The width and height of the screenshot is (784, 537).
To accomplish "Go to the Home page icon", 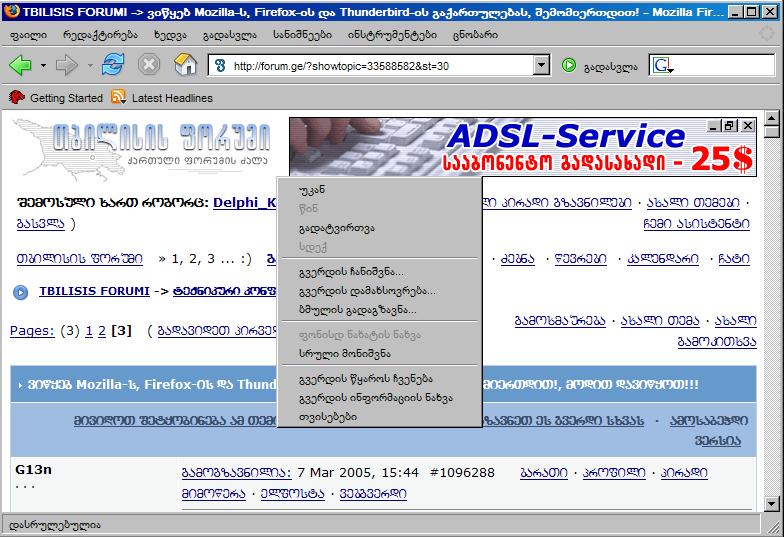I will coord(186,64).
